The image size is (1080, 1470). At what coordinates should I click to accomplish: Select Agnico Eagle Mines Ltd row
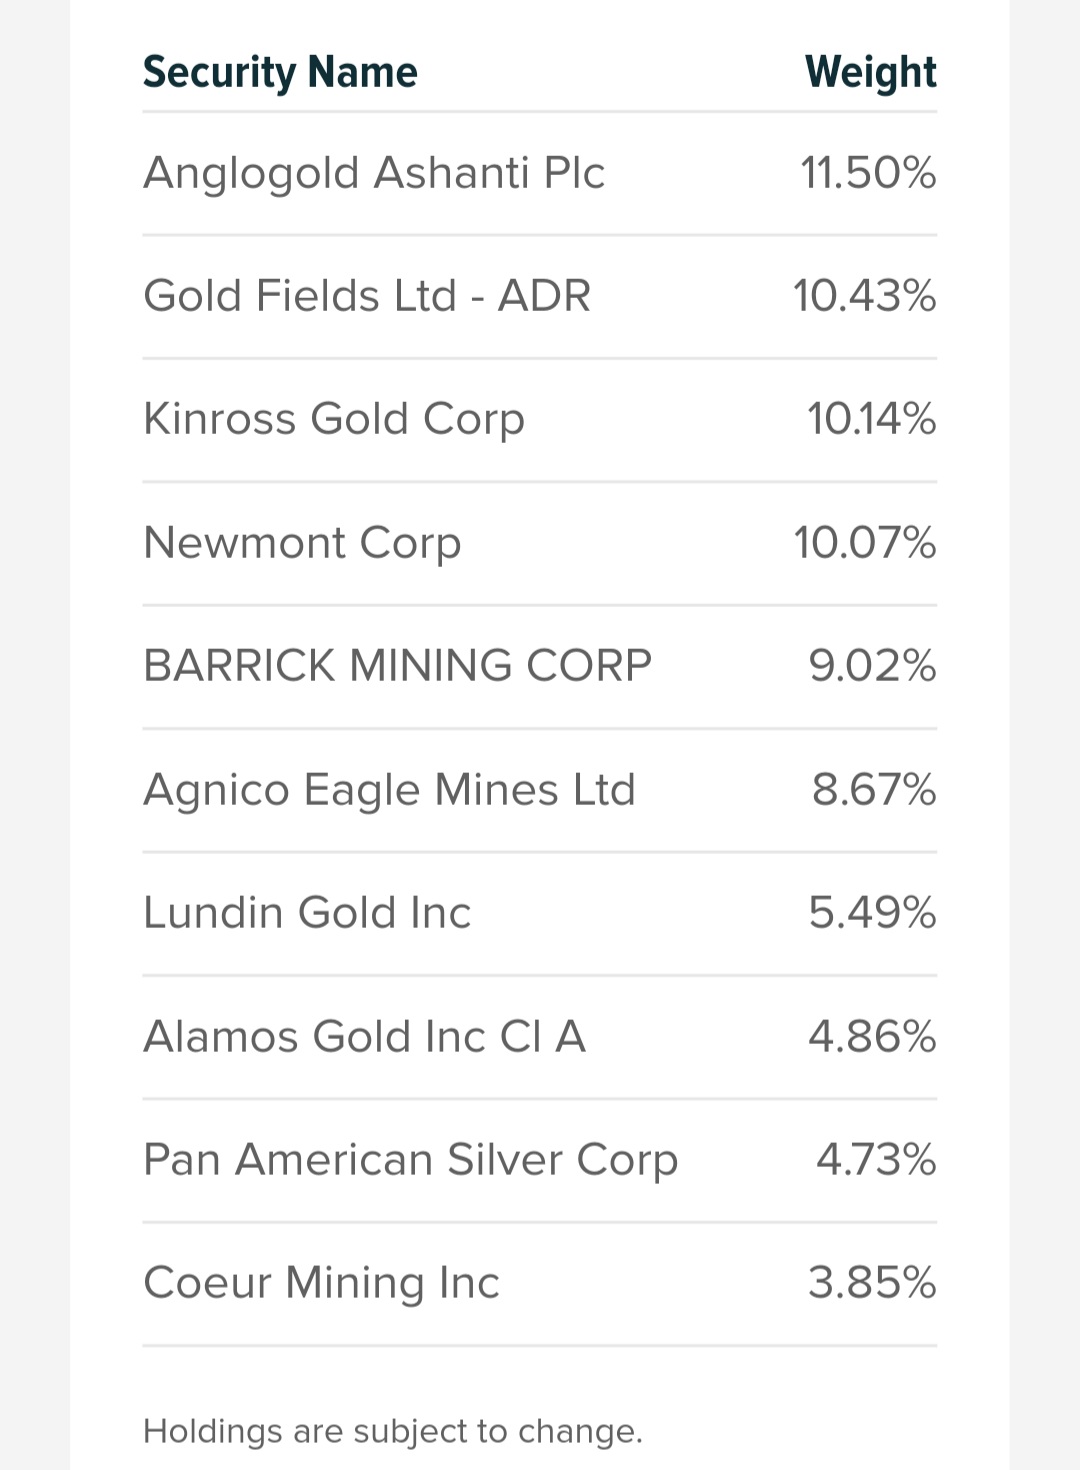(x=540, y=790)
